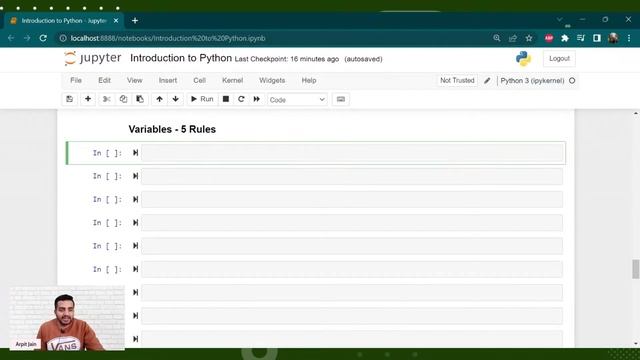This screenshot has width=640, height=360.
Task: Open the Help menu
Action: point(309,80)
